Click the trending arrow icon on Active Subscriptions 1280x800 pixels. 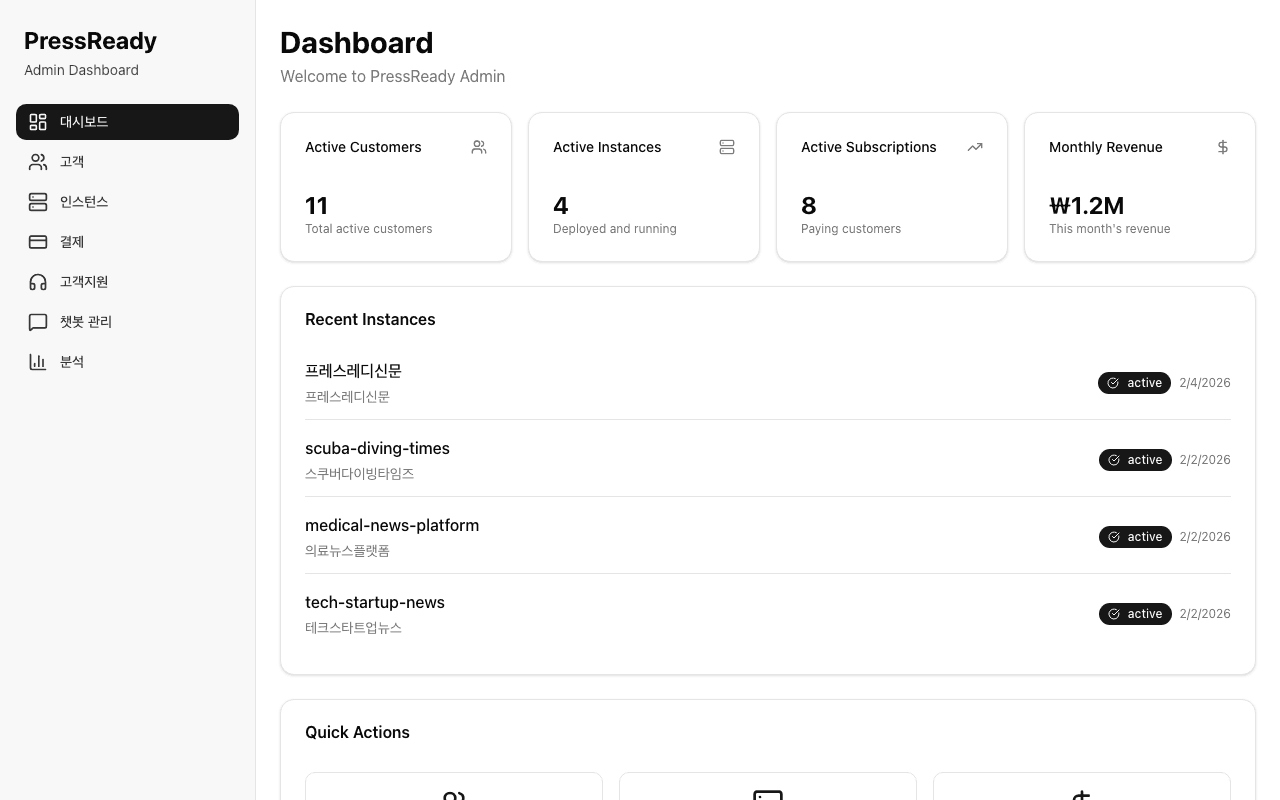point(975,147)
